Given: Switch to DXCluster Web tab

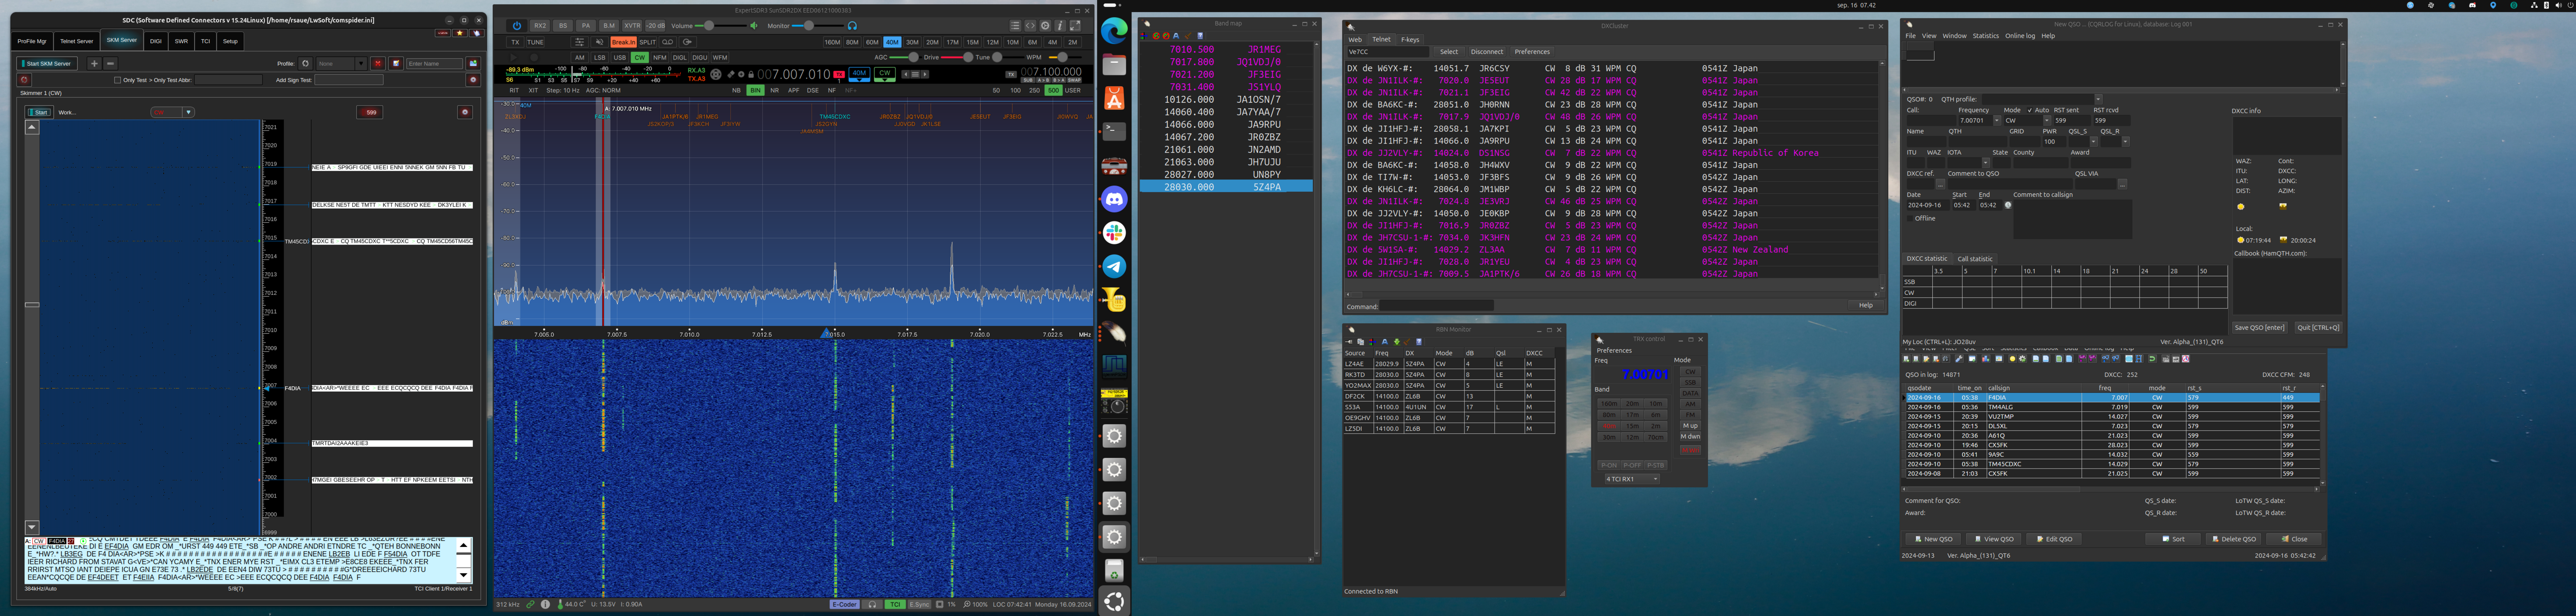Looking at the screenshot, I should 1355,39.
